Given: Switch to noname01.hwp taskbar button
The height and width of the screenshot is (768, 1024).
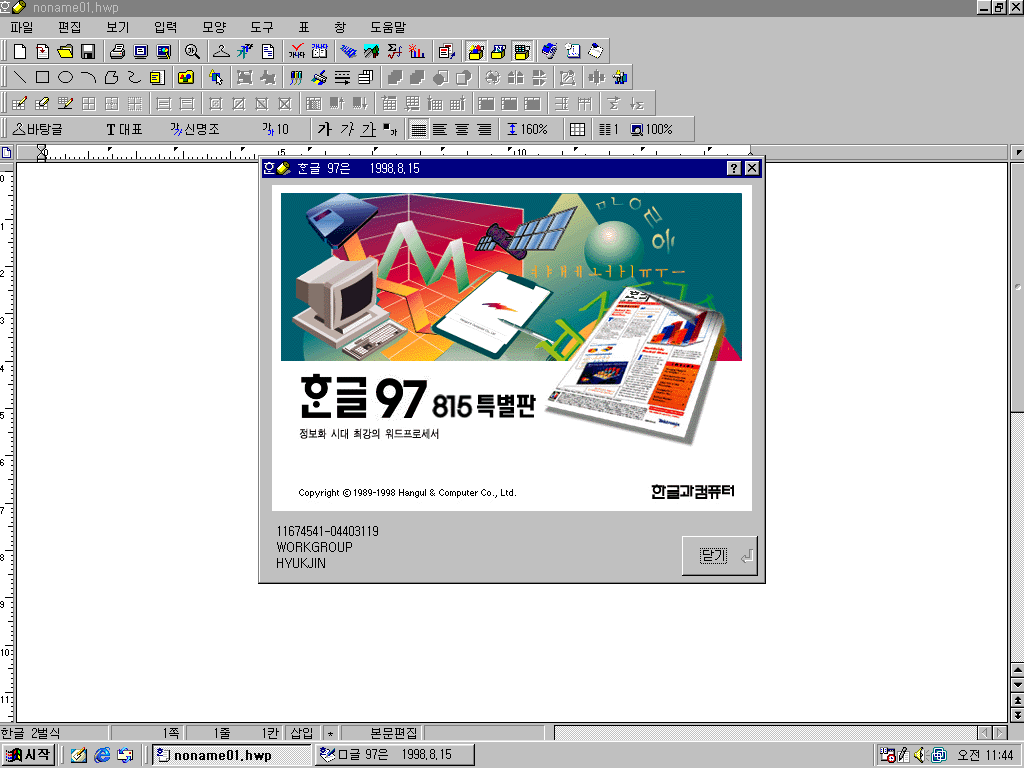Looking at the screenshot, I should click(232, 755).
